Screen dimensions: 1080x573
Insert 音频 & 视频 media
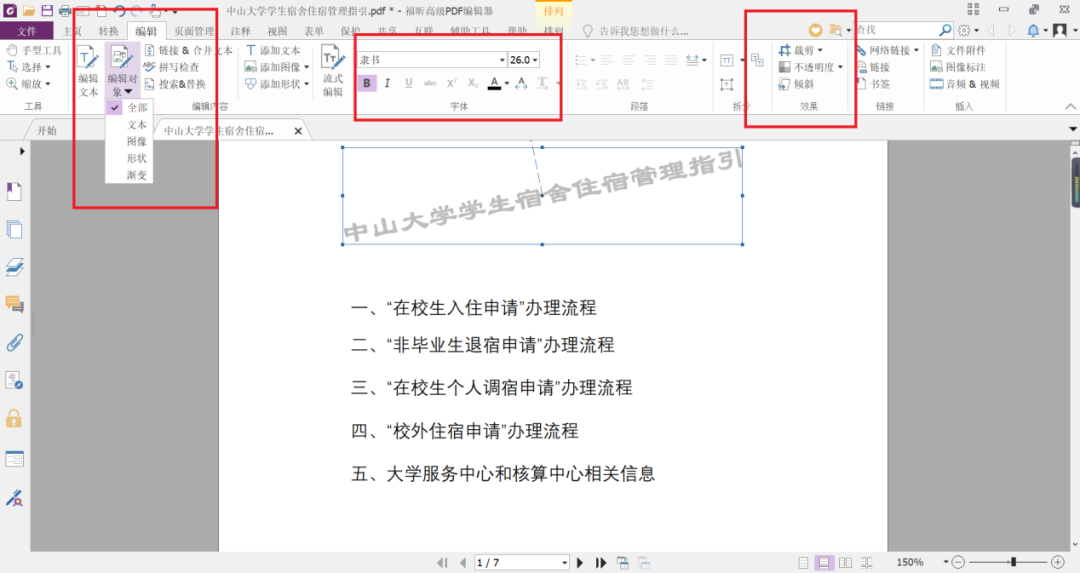tap(964, 84)
